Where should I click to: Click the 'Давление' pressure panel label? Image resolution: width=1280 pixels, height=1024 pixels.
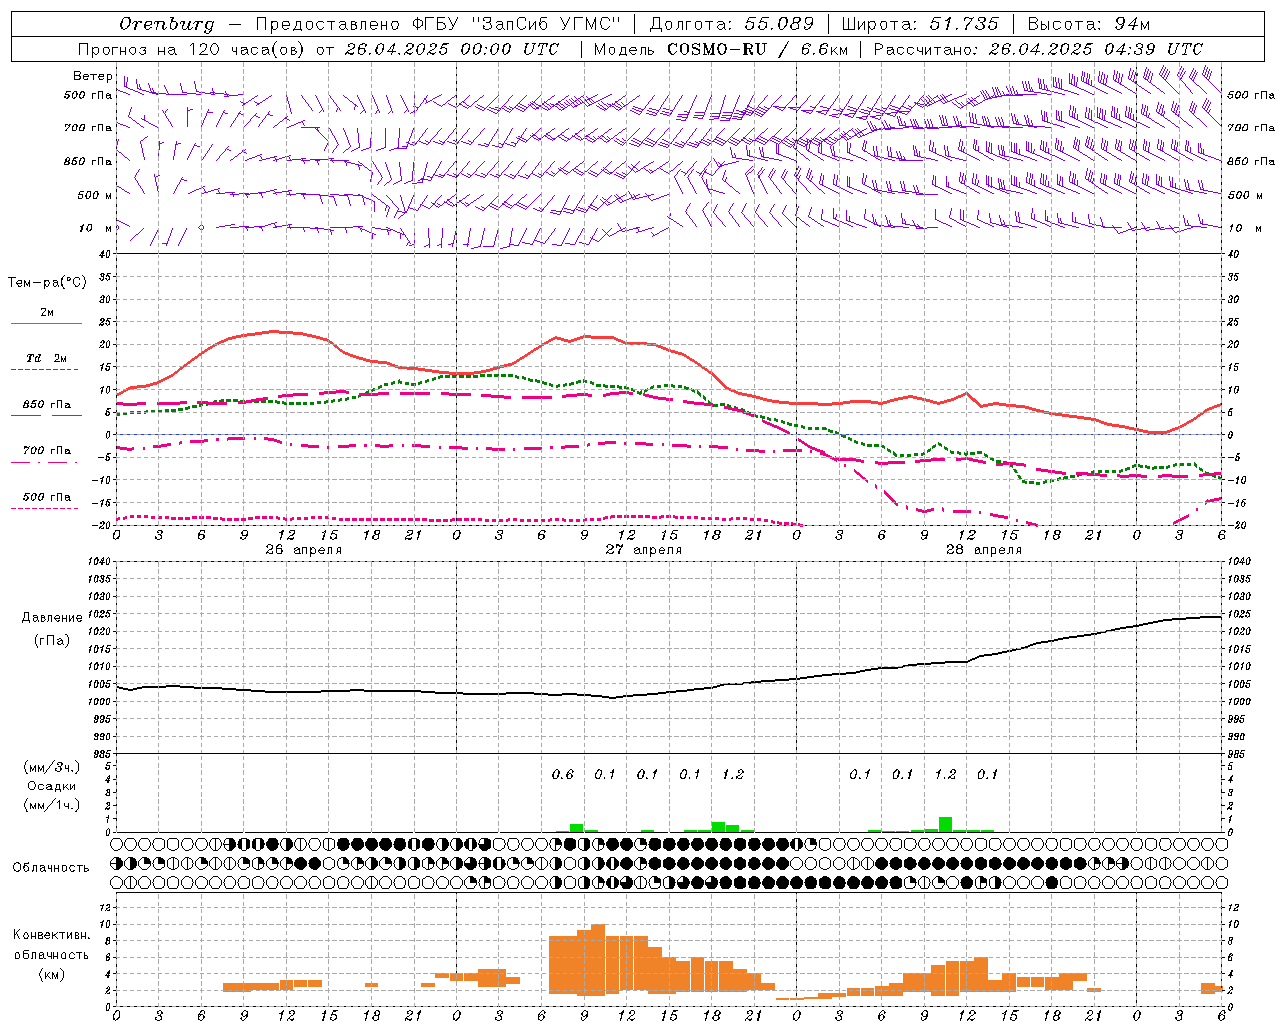click(52, 618)
